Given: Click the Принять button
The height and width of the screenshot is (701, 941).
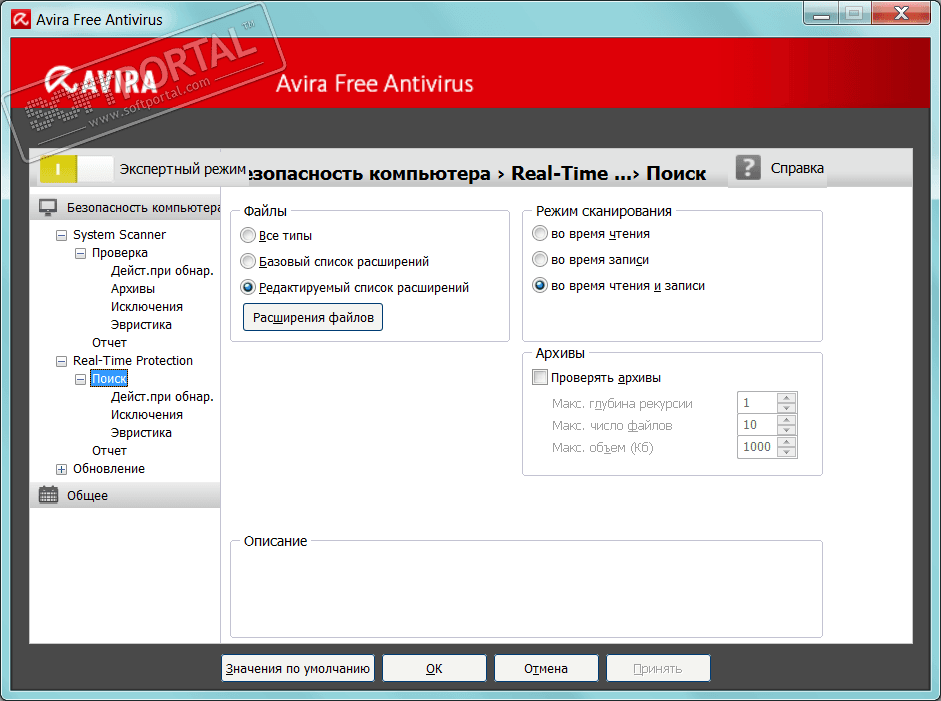Looking at the screenshot, I should pyautogui.click(x=658, y=668).
